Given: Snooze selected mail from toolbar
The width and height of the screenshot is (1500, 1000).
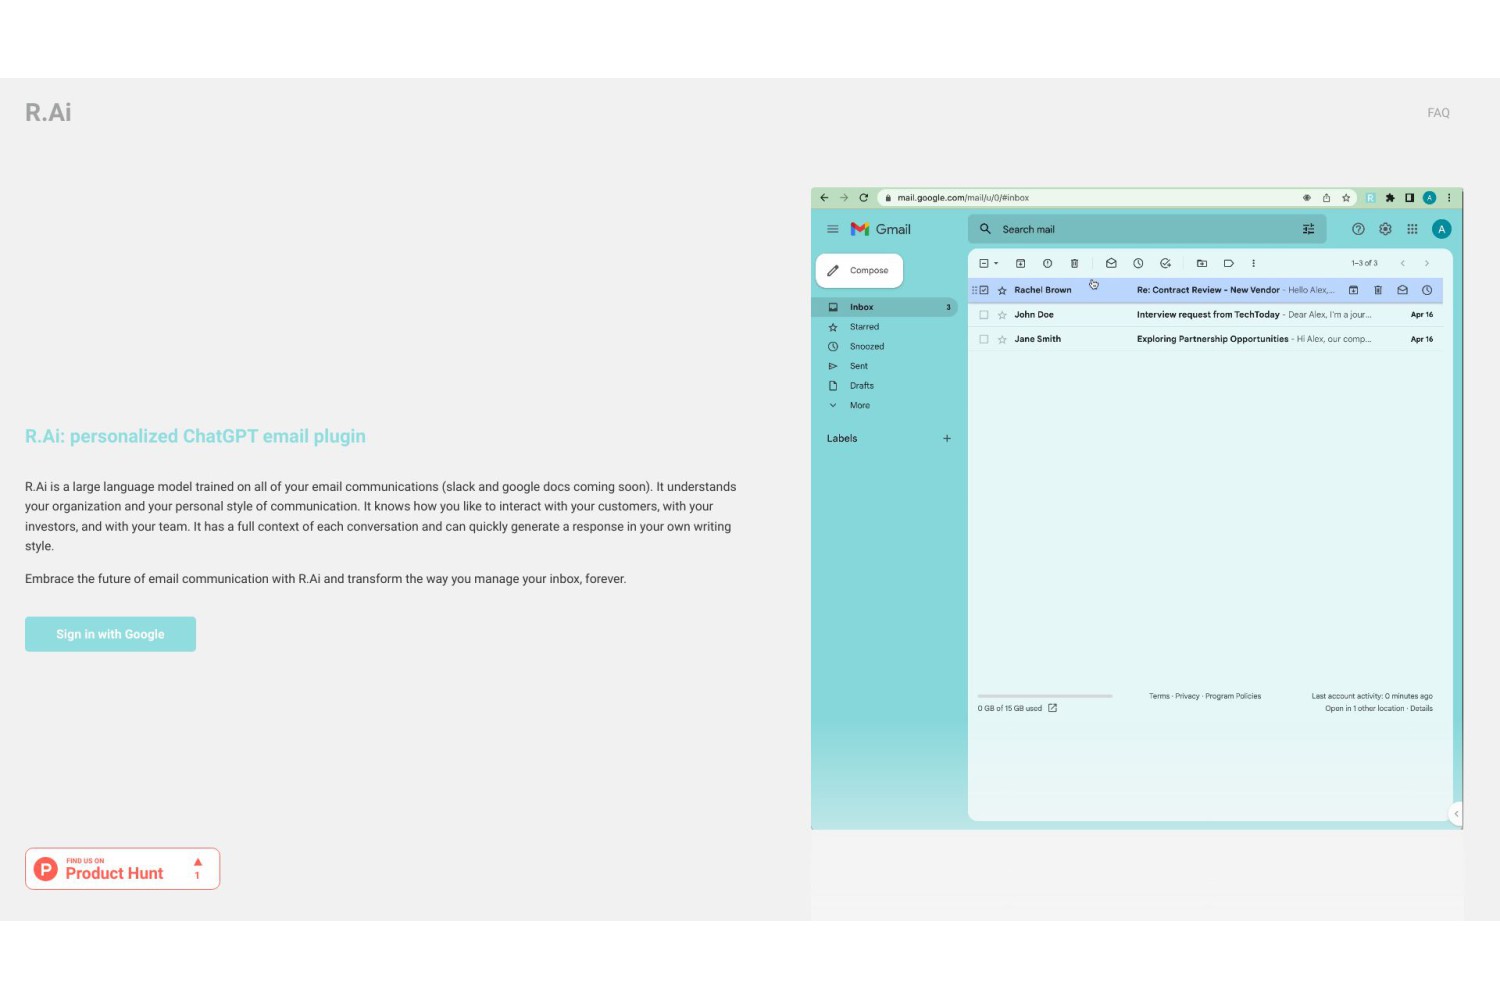Looking at the screenshot, I should click(x=1138, y=264).
